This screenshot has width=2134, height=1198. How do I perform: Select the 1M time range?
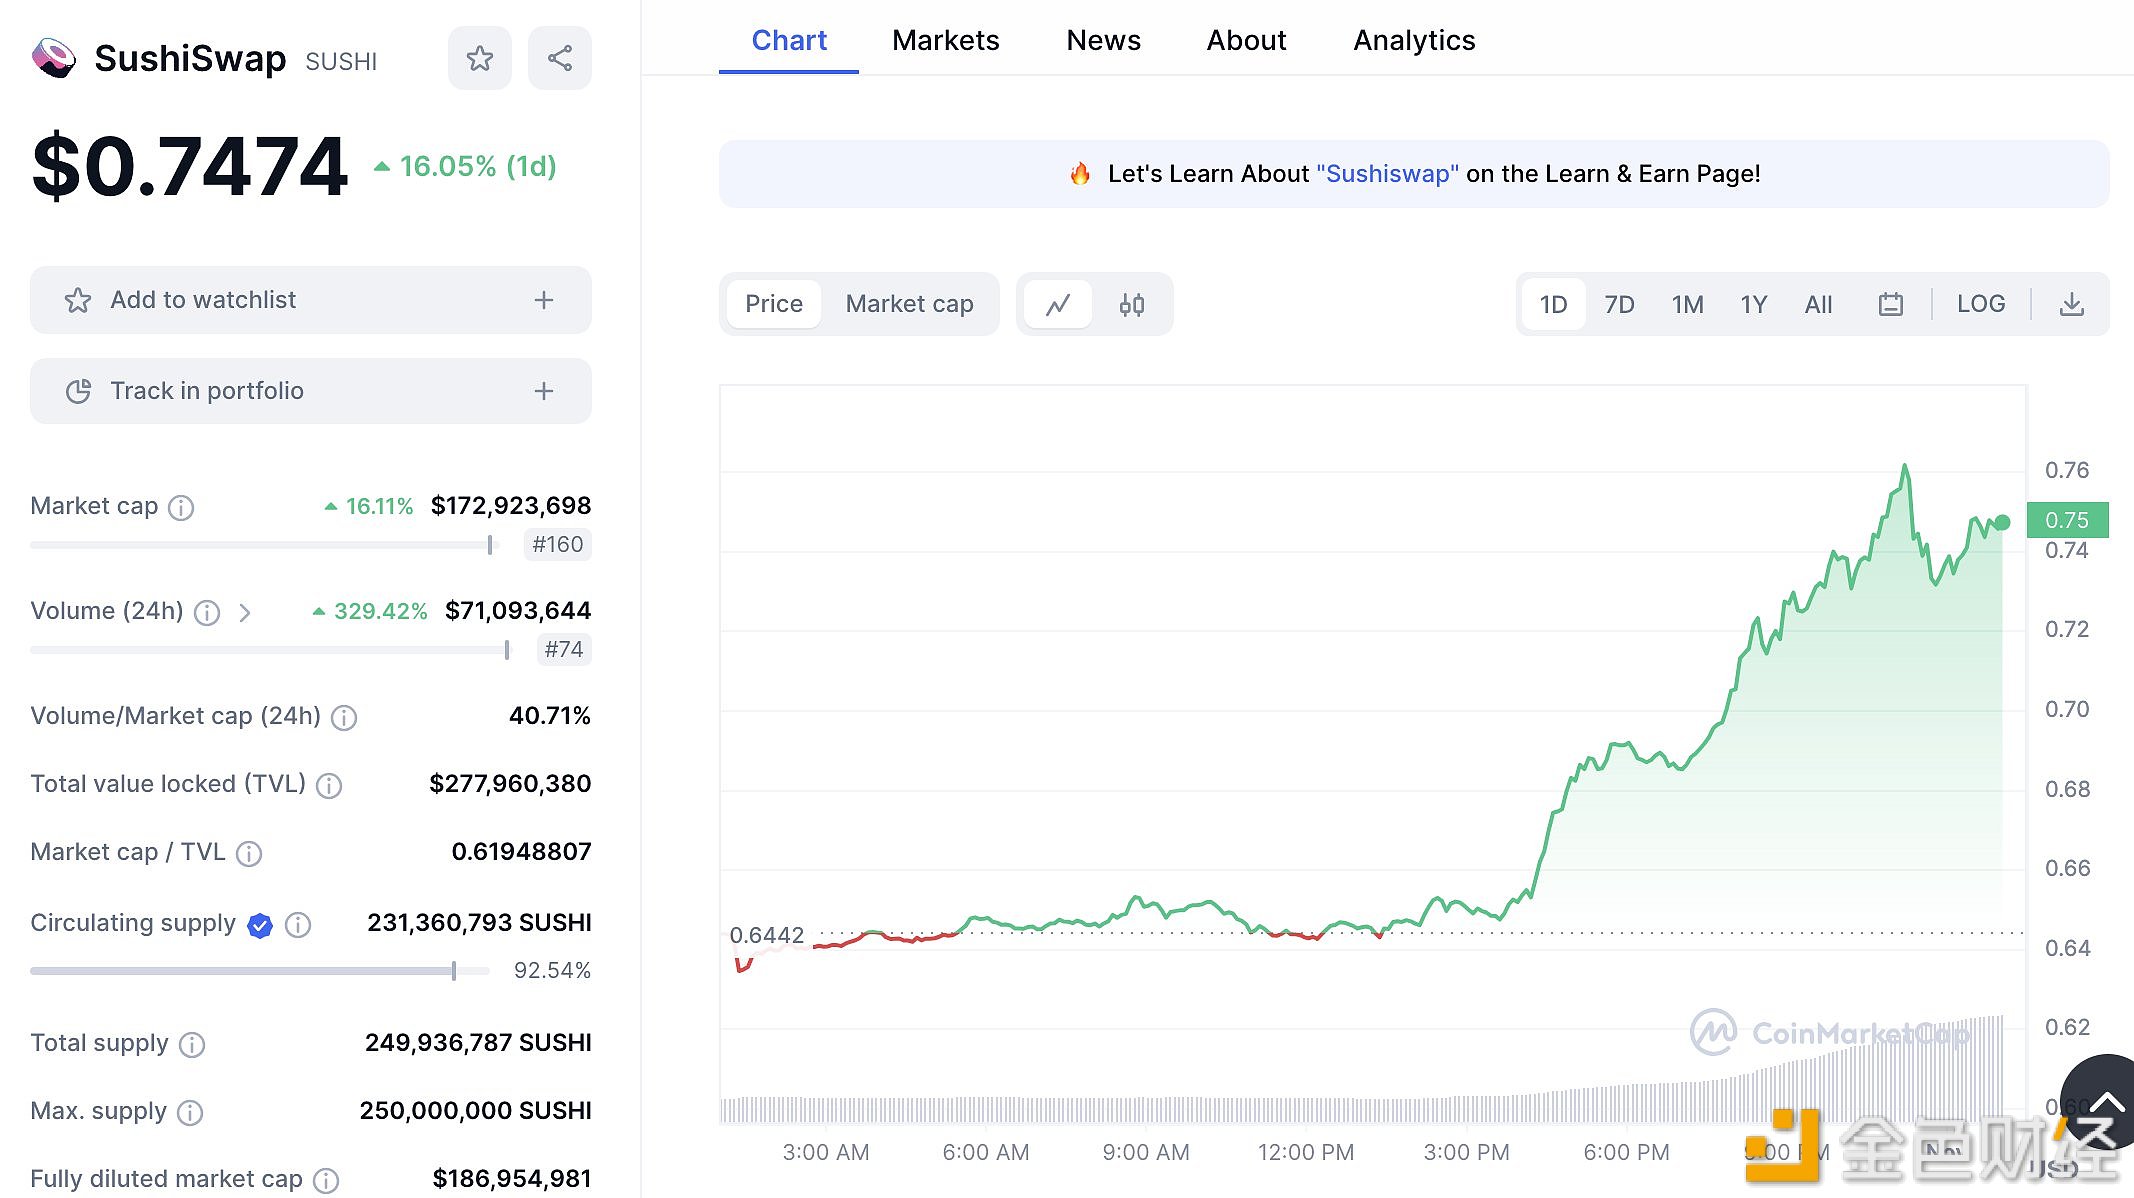pos(1687,304)
